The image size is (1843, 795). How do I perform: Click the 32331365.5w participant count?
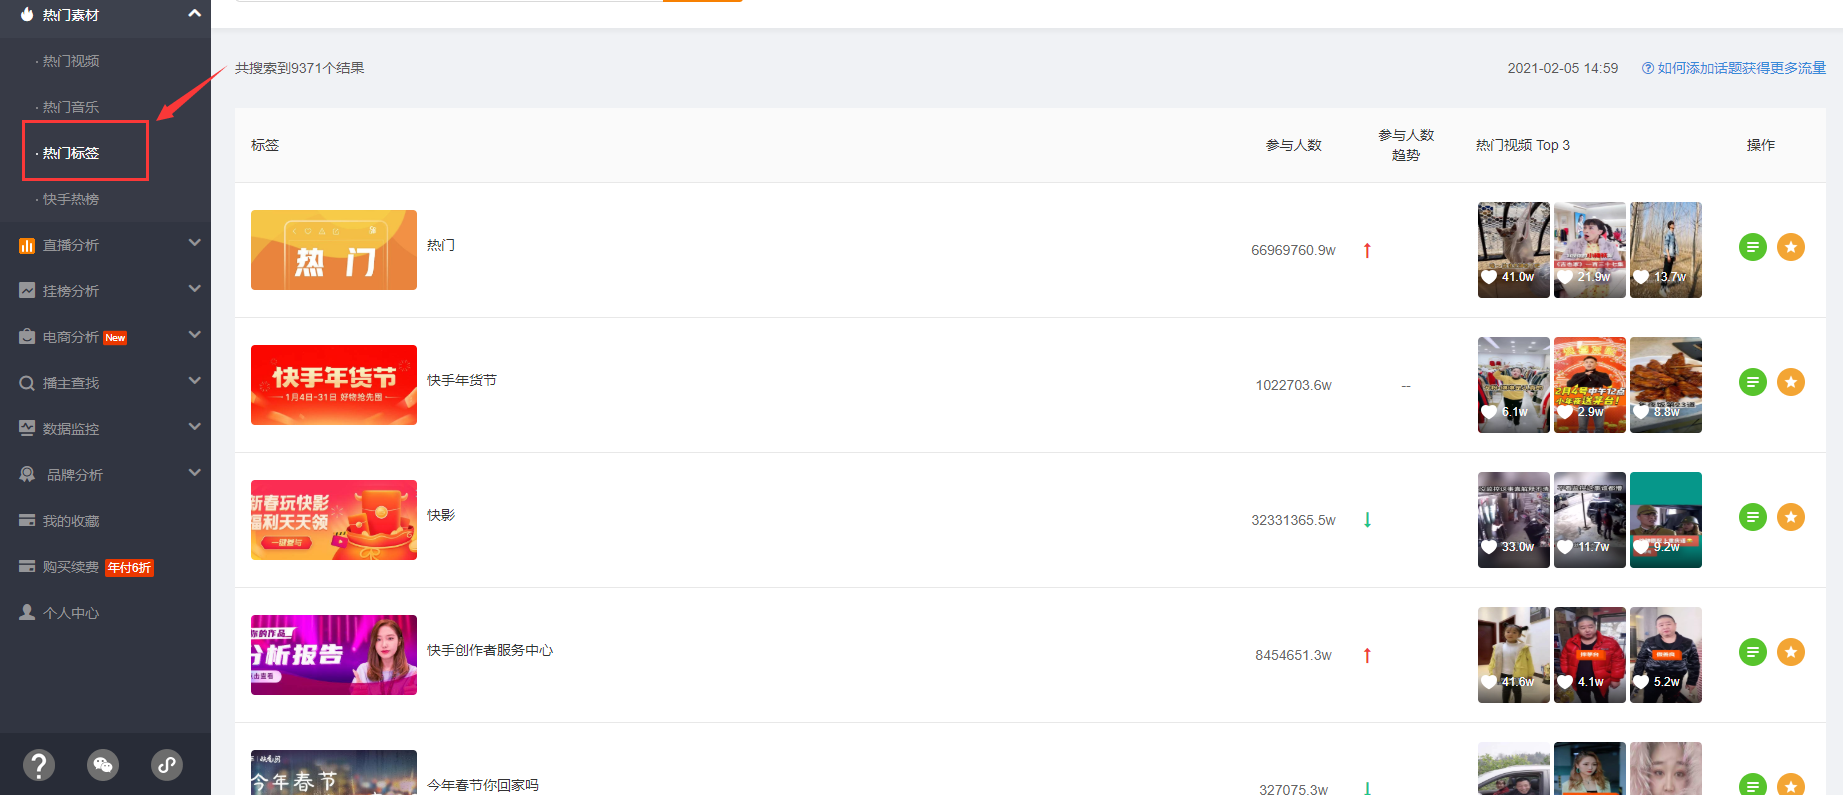[x=1293, y=520]
